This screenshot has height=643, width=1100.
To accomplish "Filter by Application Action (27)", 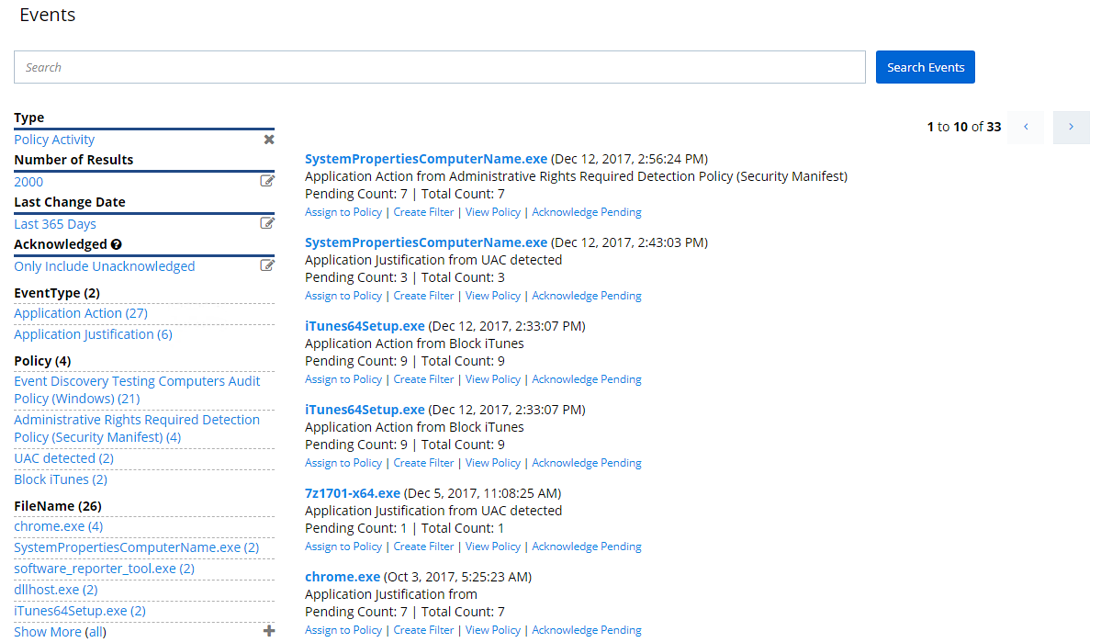I will pos(81,313).
